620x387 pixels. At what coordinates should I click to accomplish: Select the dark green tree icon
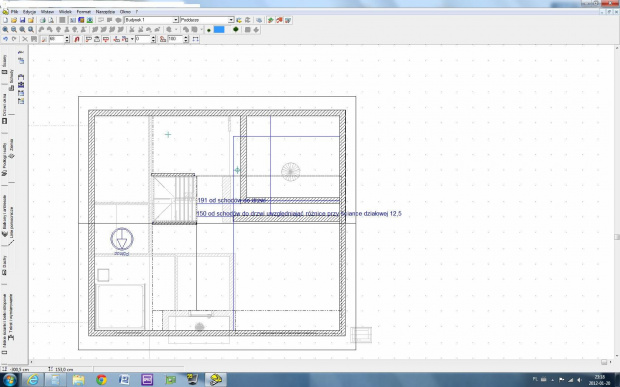pyautogui.click(x=236, y=30)
